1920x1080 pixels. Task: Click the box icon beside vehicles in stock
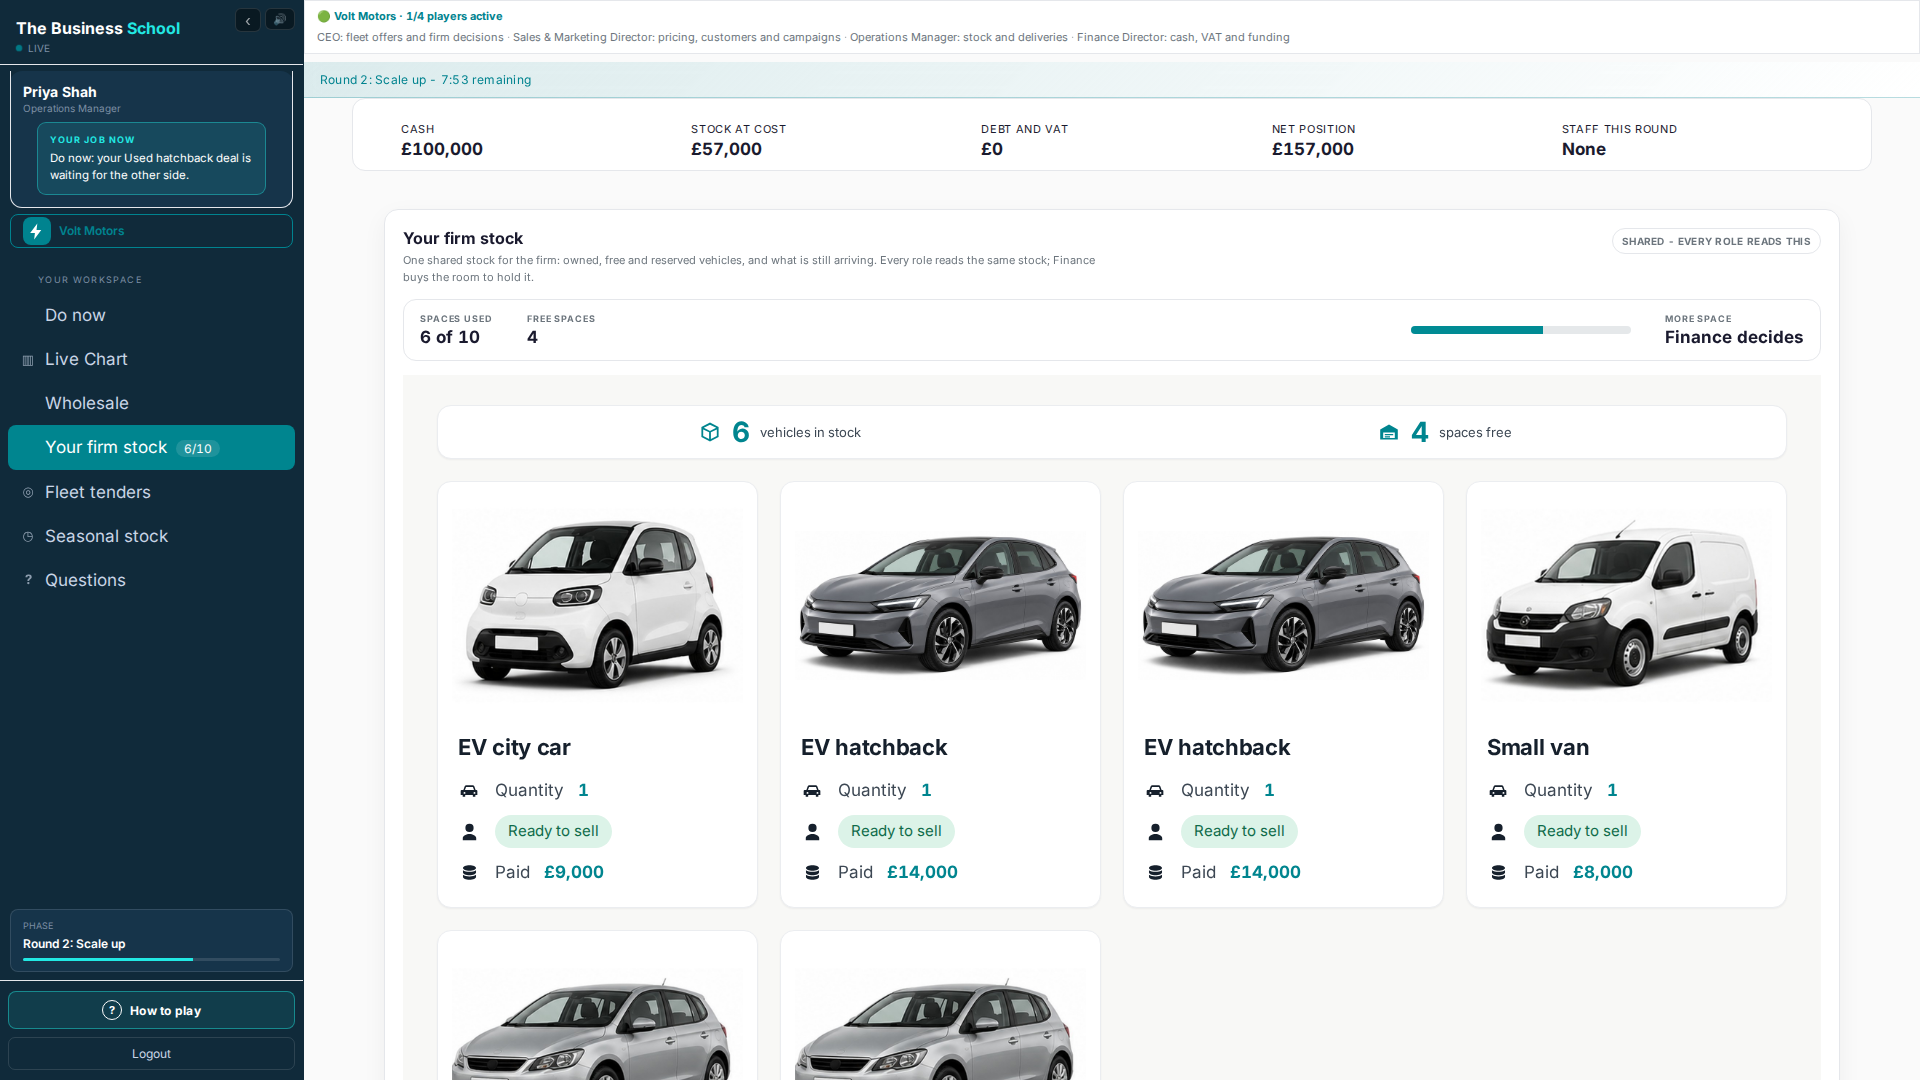coord(710,432)
